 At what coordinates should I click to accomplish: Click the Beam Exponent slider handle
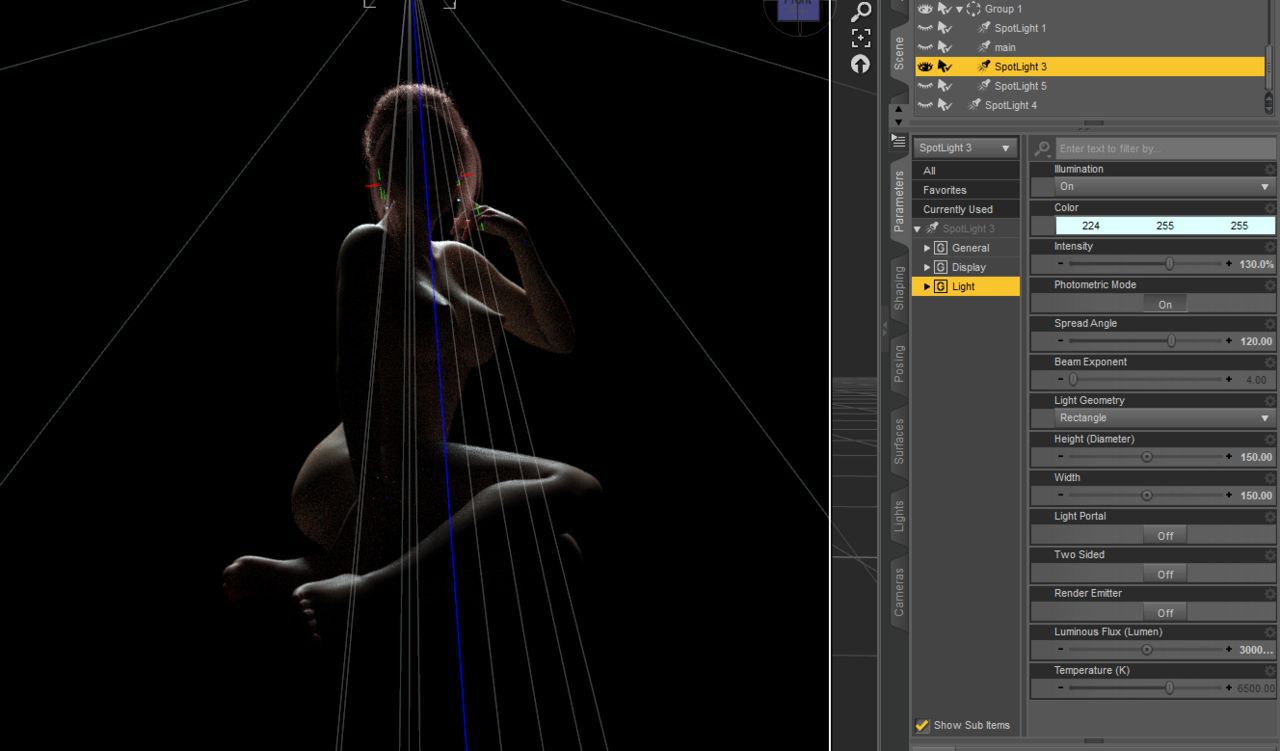[1073, 380]
